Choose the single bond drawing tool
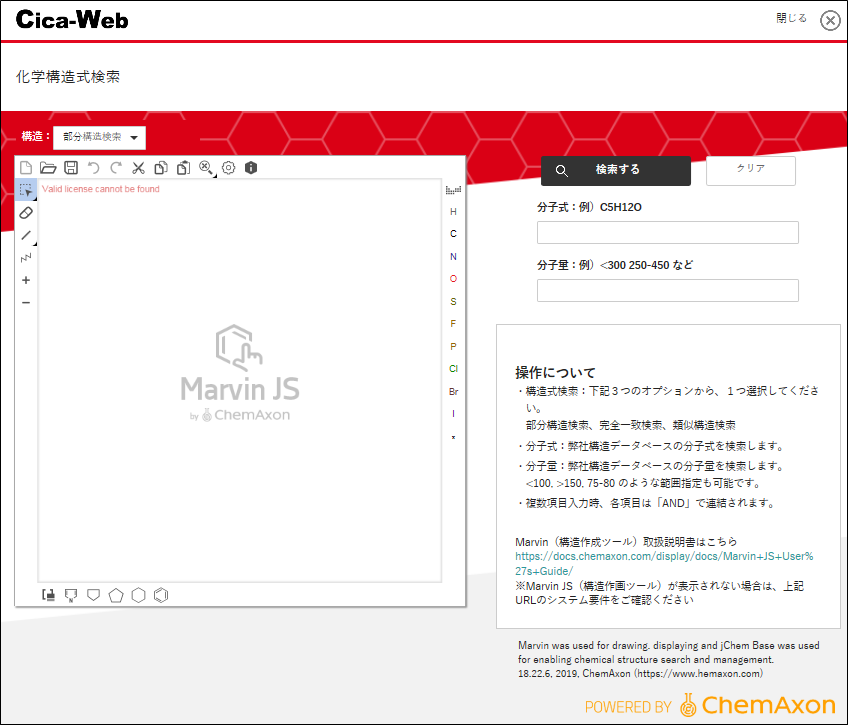The image size is (848, 725). point(26,235)
